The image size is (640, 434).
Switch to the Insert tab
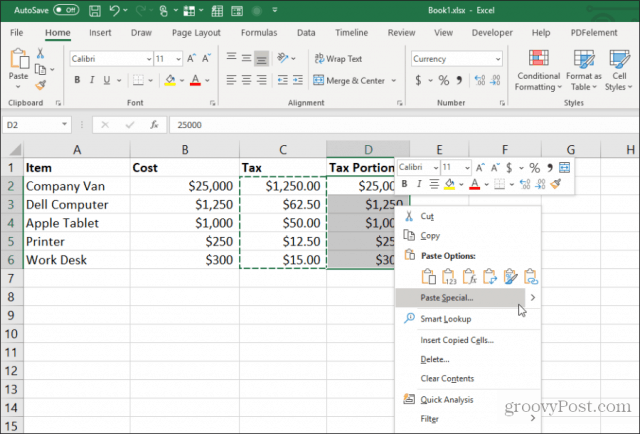100,33
